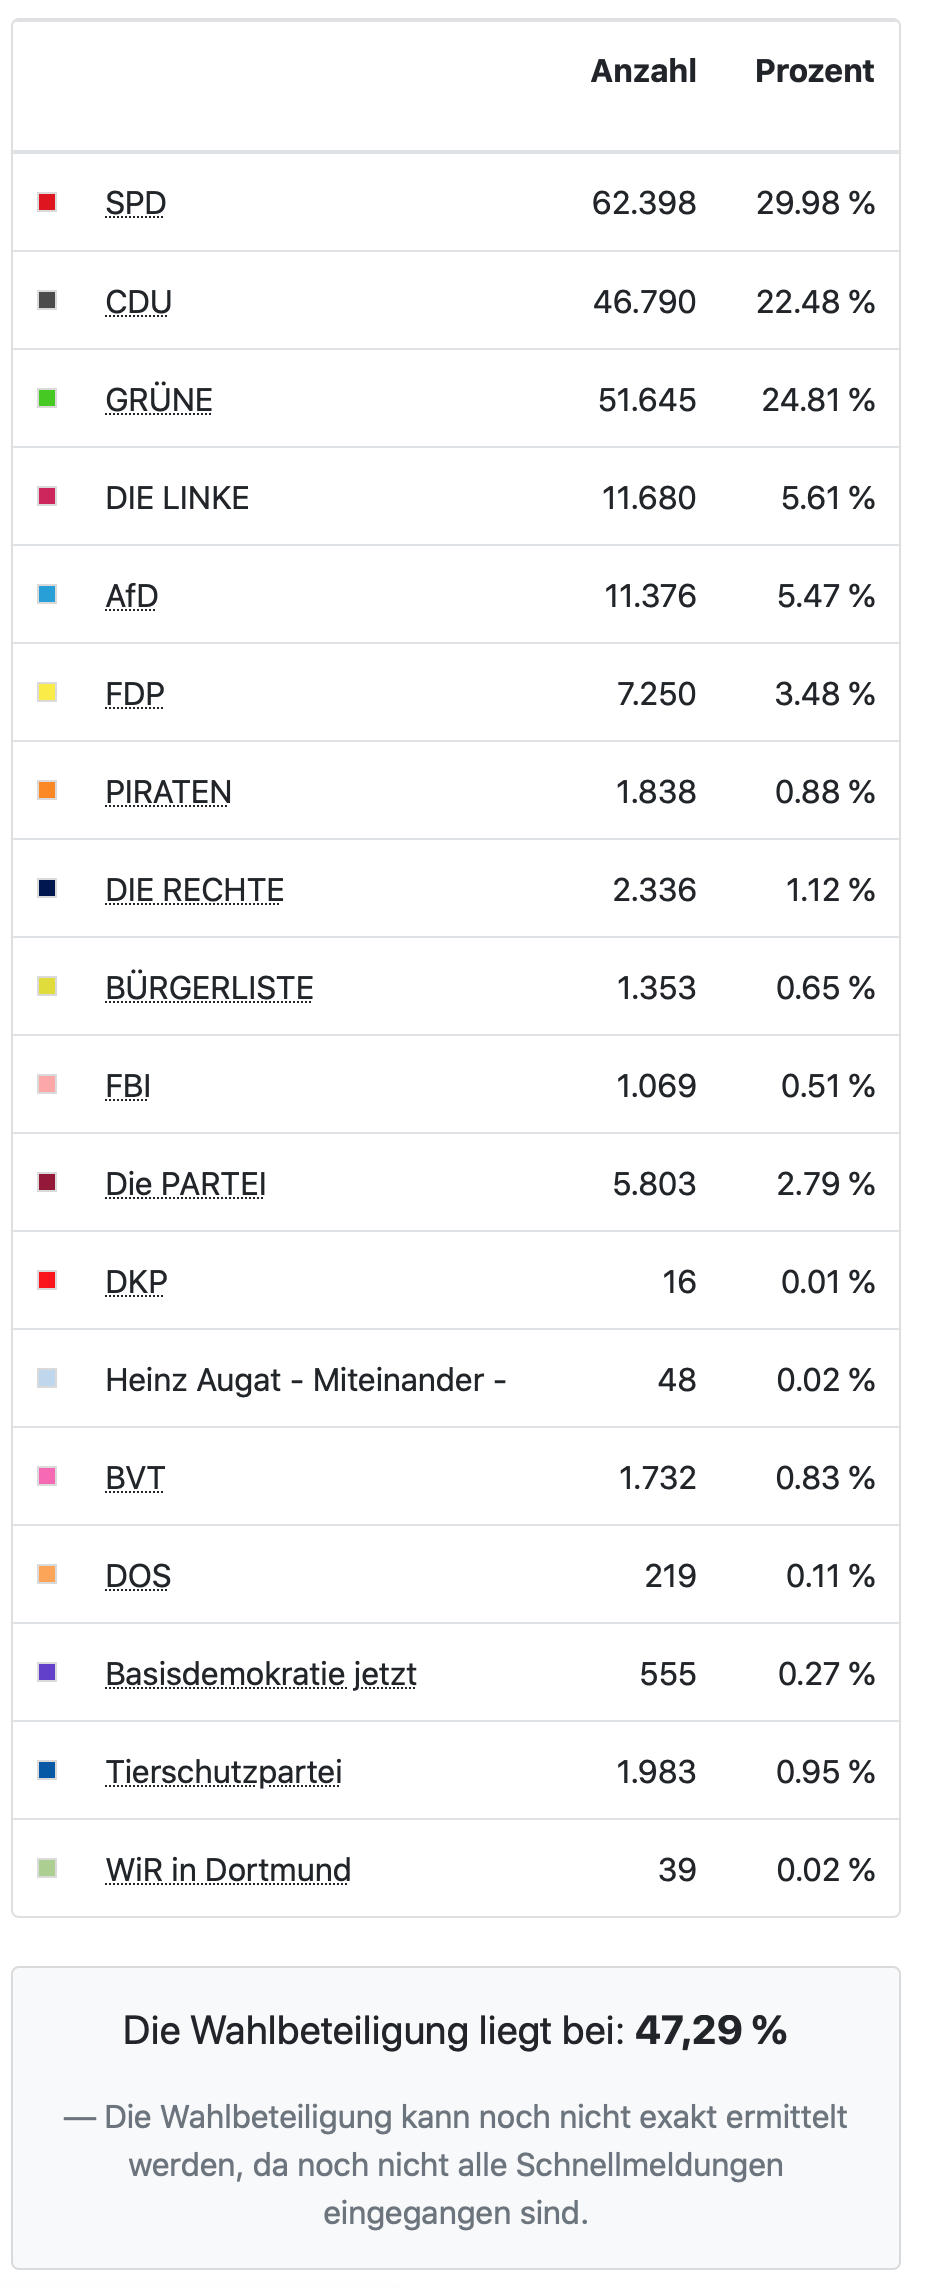Click the SPD vote count 62.398

click(644, 203)
